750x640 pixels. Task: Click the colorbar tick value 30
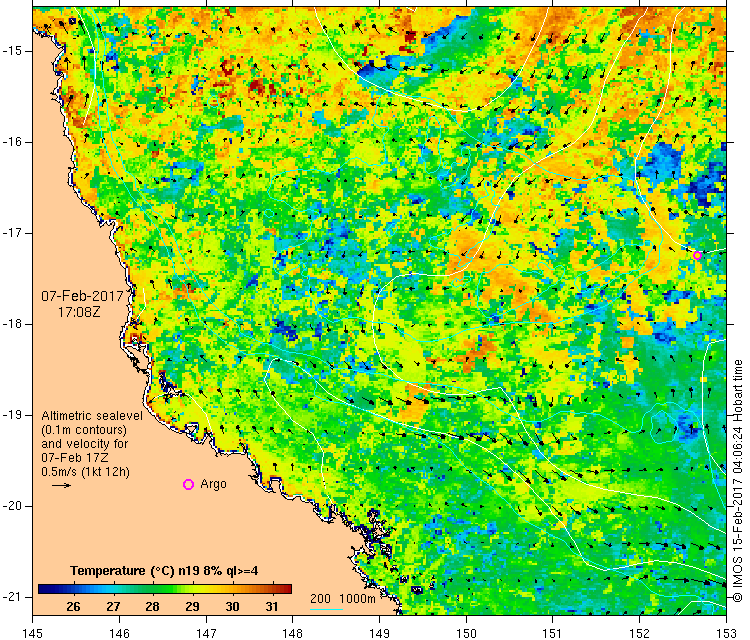click(232, 607)
